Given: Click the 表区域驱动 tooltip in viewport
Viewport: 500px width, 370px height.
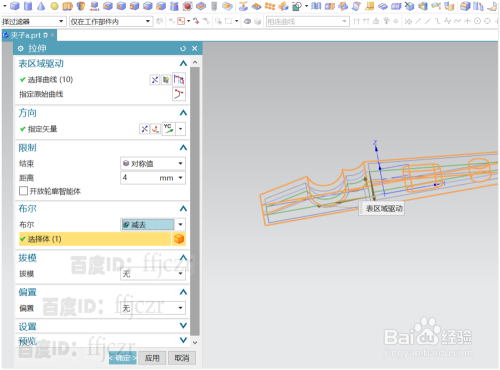Looking at the screenshot, I should pyautogui.click(x=382, y=209).
